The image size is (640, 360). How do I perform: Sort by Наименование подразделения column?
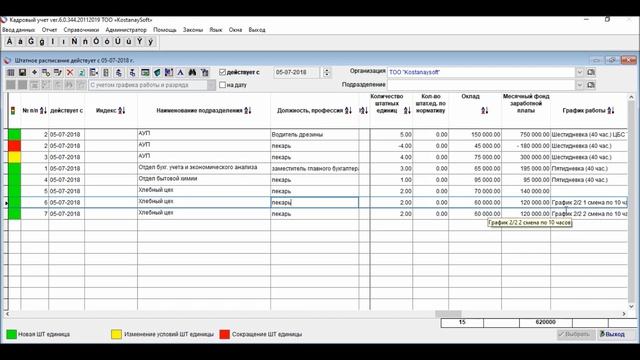click(248, 111)
